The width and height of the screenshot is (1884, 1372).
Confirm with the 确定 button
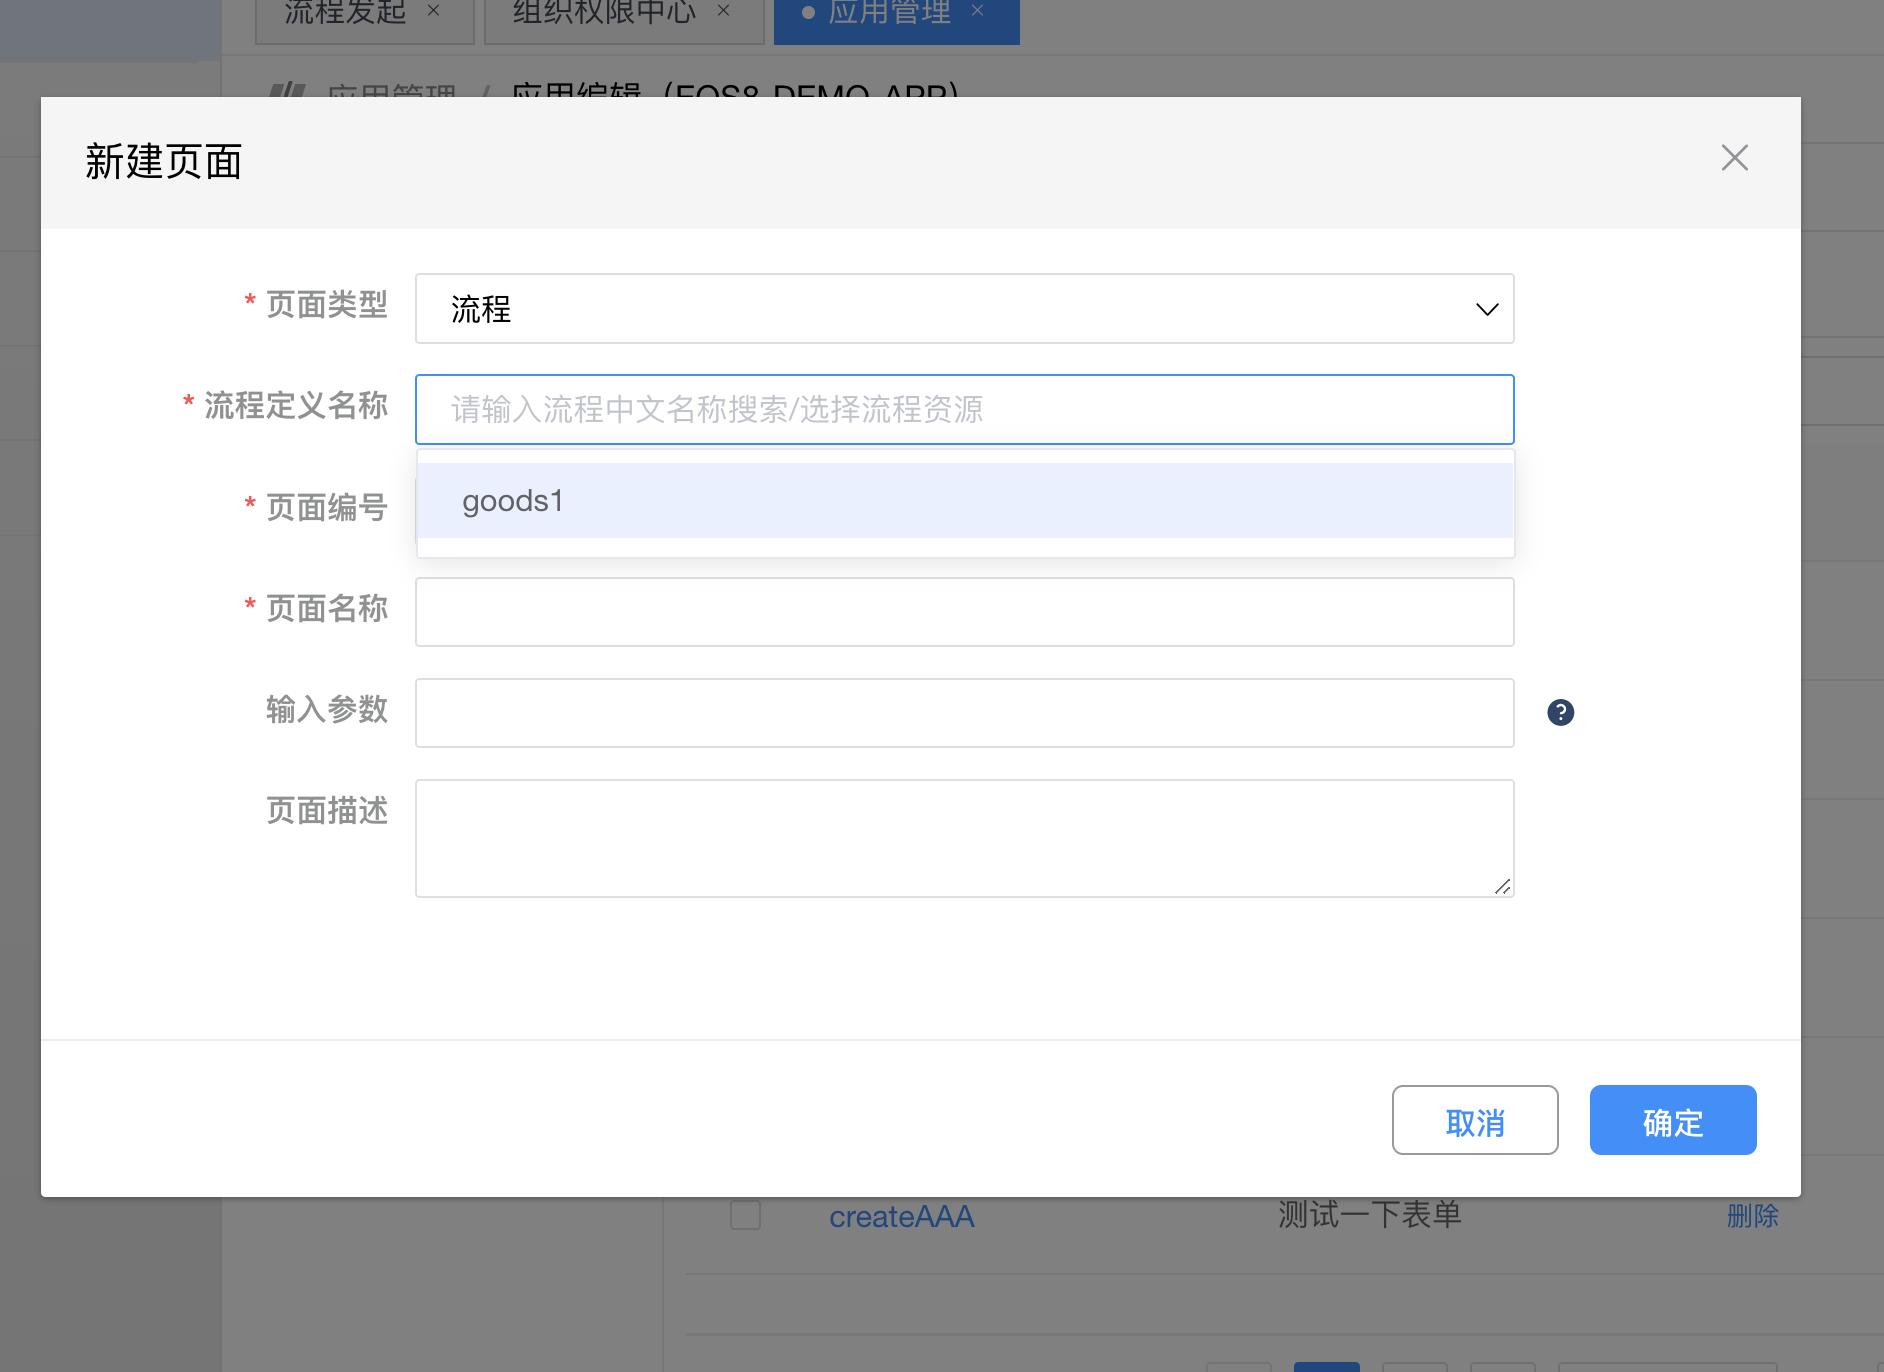point(1672,1121)
